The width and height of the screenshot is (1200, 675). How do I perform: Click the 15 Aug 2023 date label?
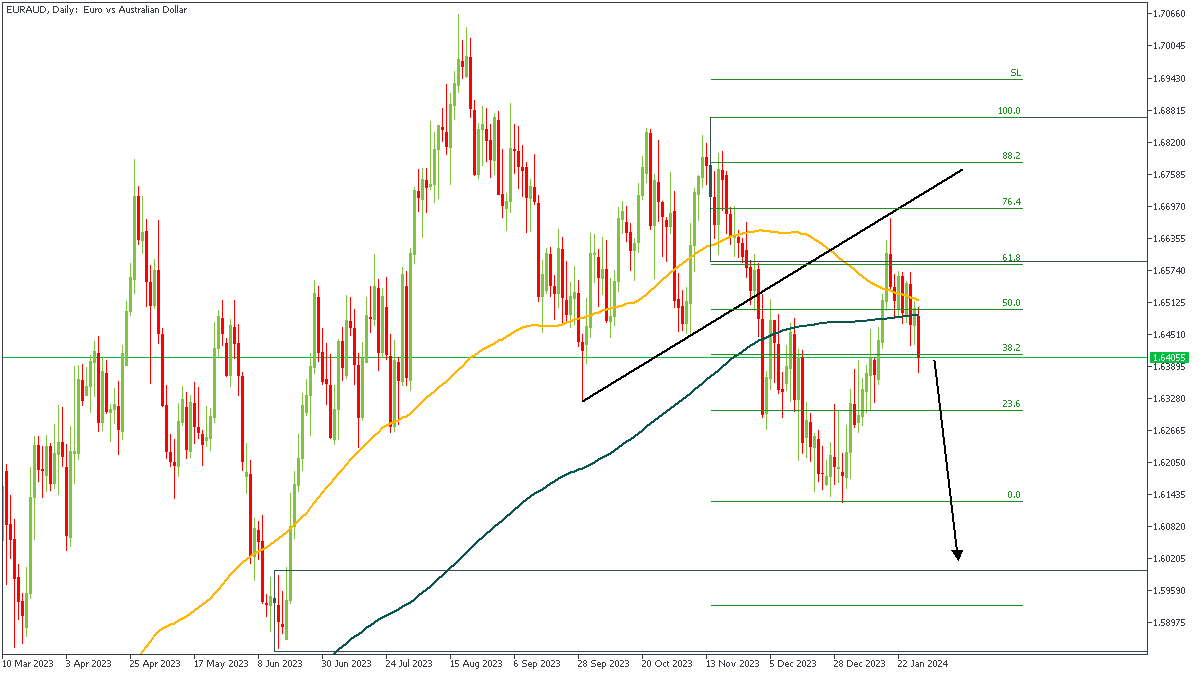pos(474,663)
